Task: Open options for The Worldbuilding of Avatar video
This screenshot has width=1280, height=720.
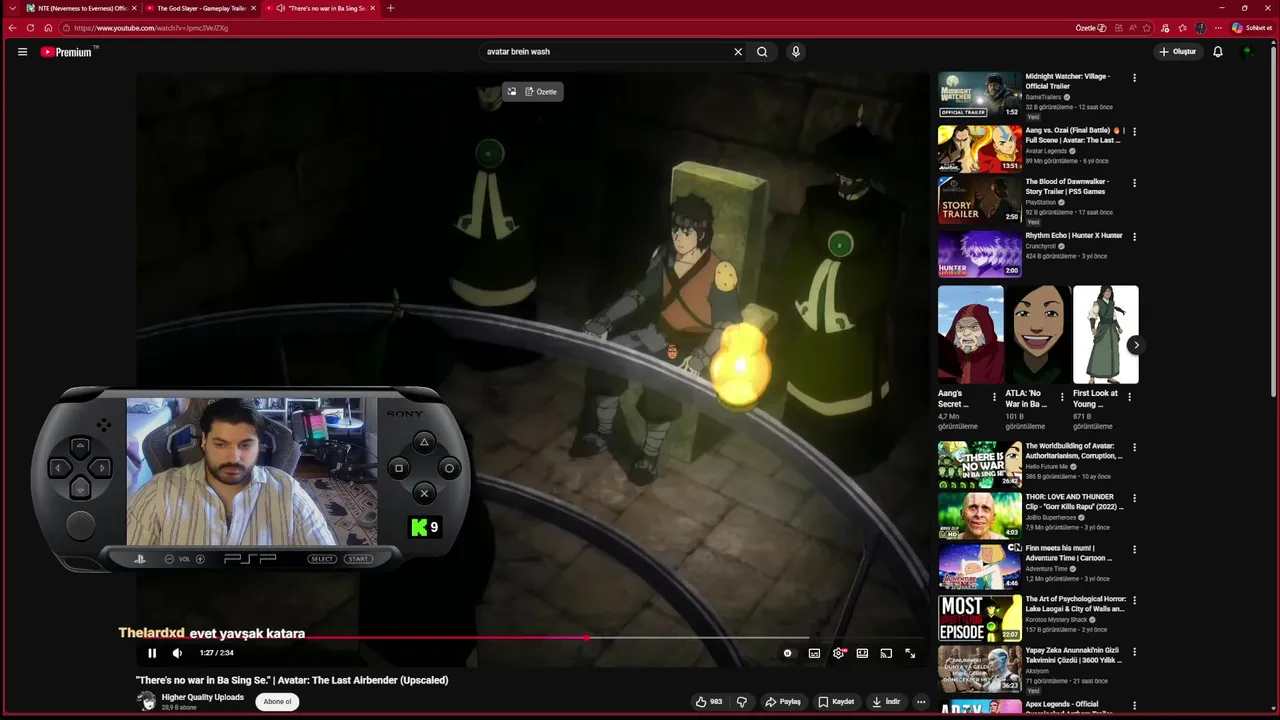Action: (x=1134, y=448)
